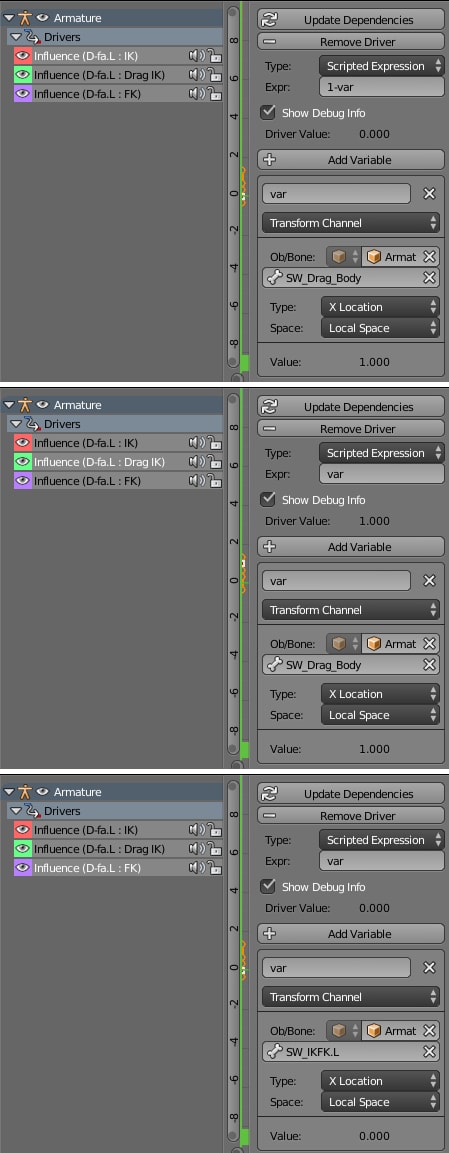Click the lock icon on the FK driver row in the bottom panel

[213, 868]
